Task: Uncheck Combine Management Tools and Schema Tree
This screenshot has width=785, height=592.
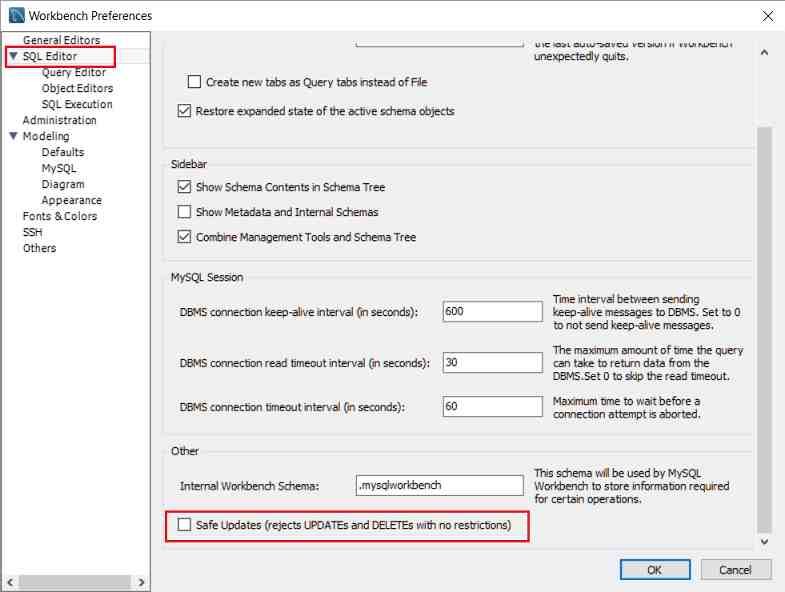Action: pyautogui.click(x=184, y=237)
